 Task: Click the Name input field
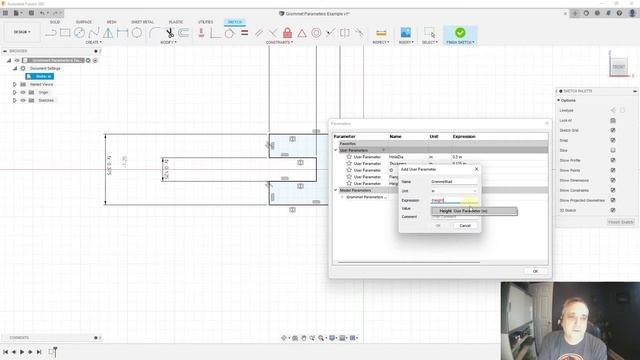[454, 182]
